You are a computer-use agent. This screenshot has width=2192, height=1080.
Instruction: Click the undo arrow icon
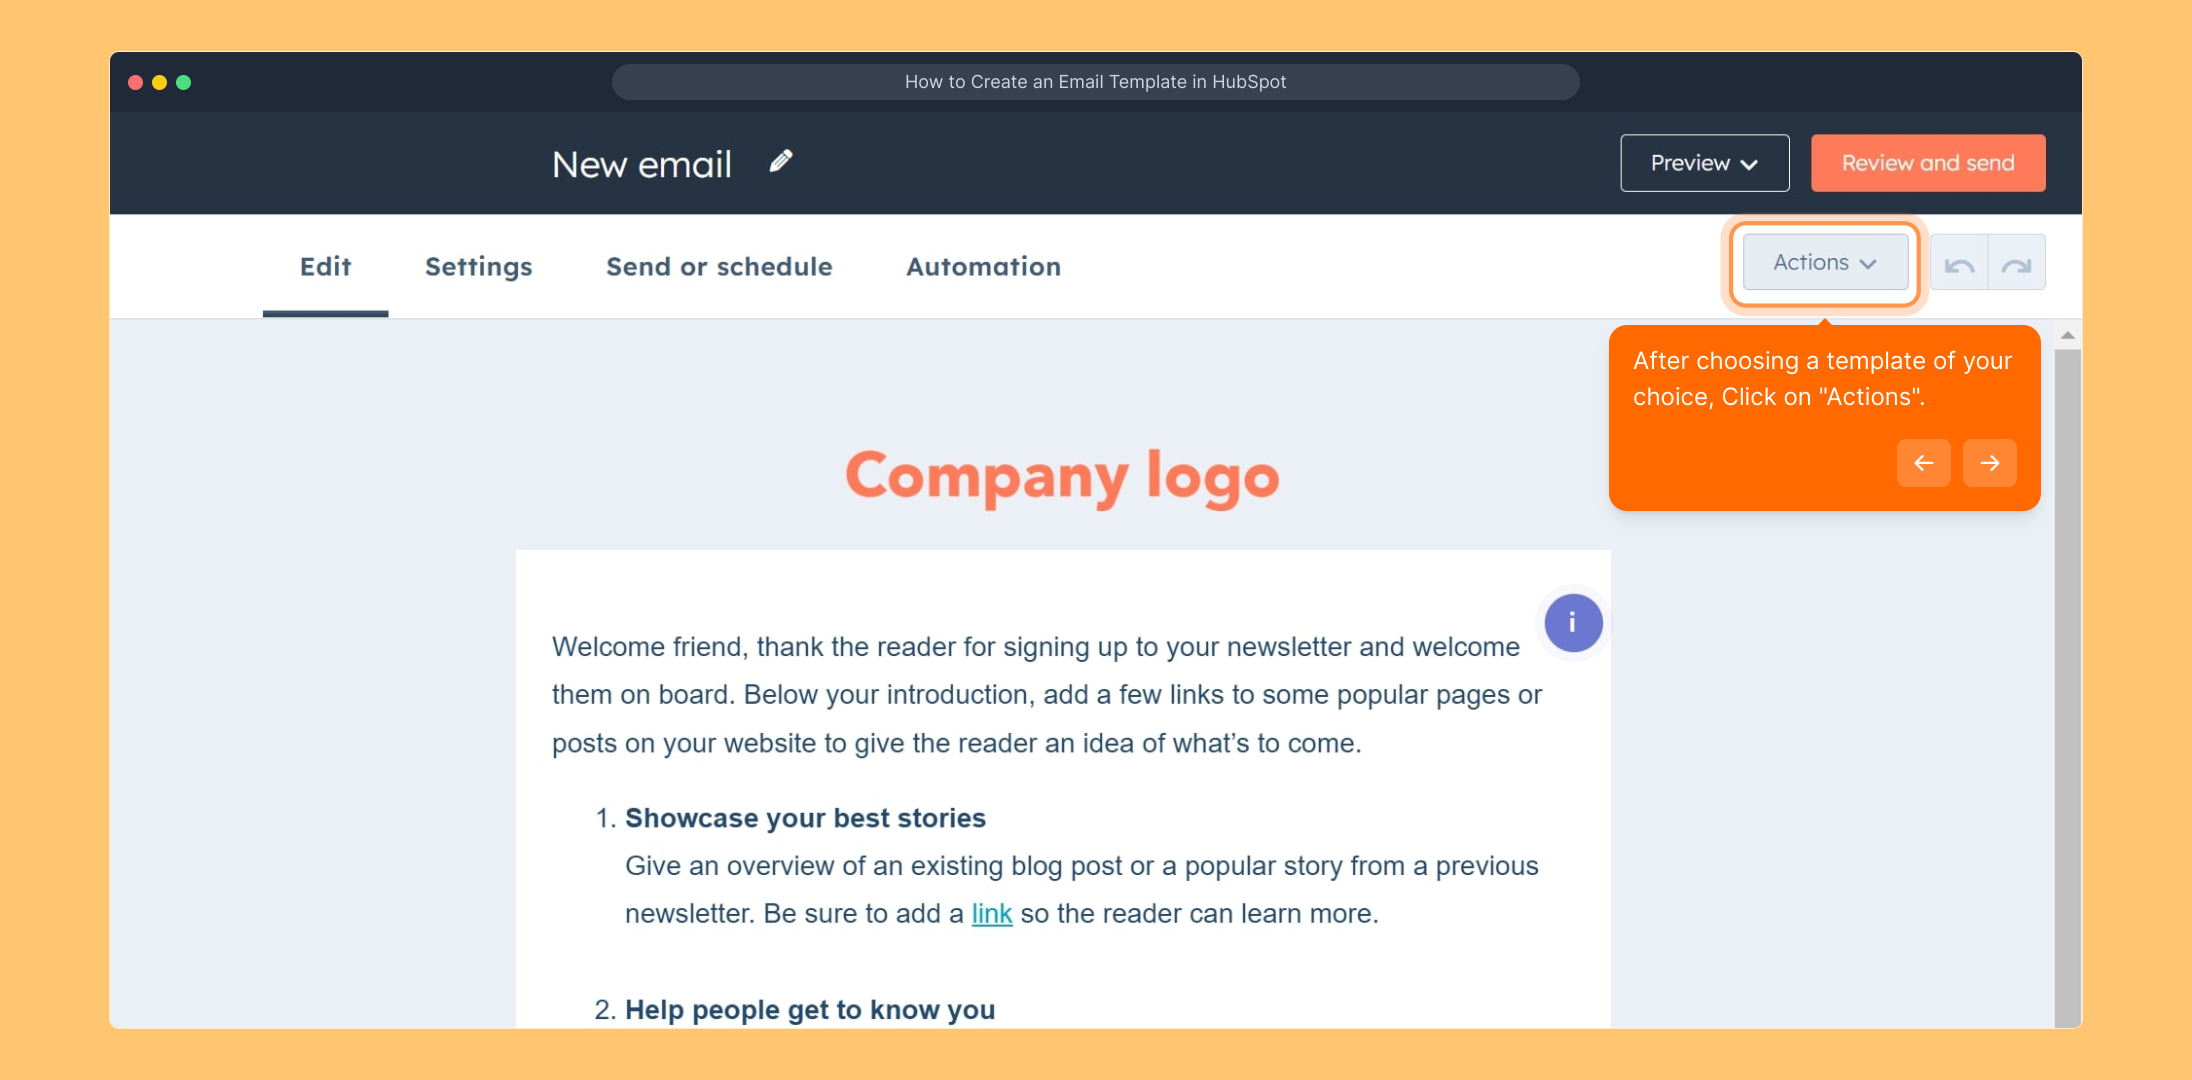[x=1959, y=265]
